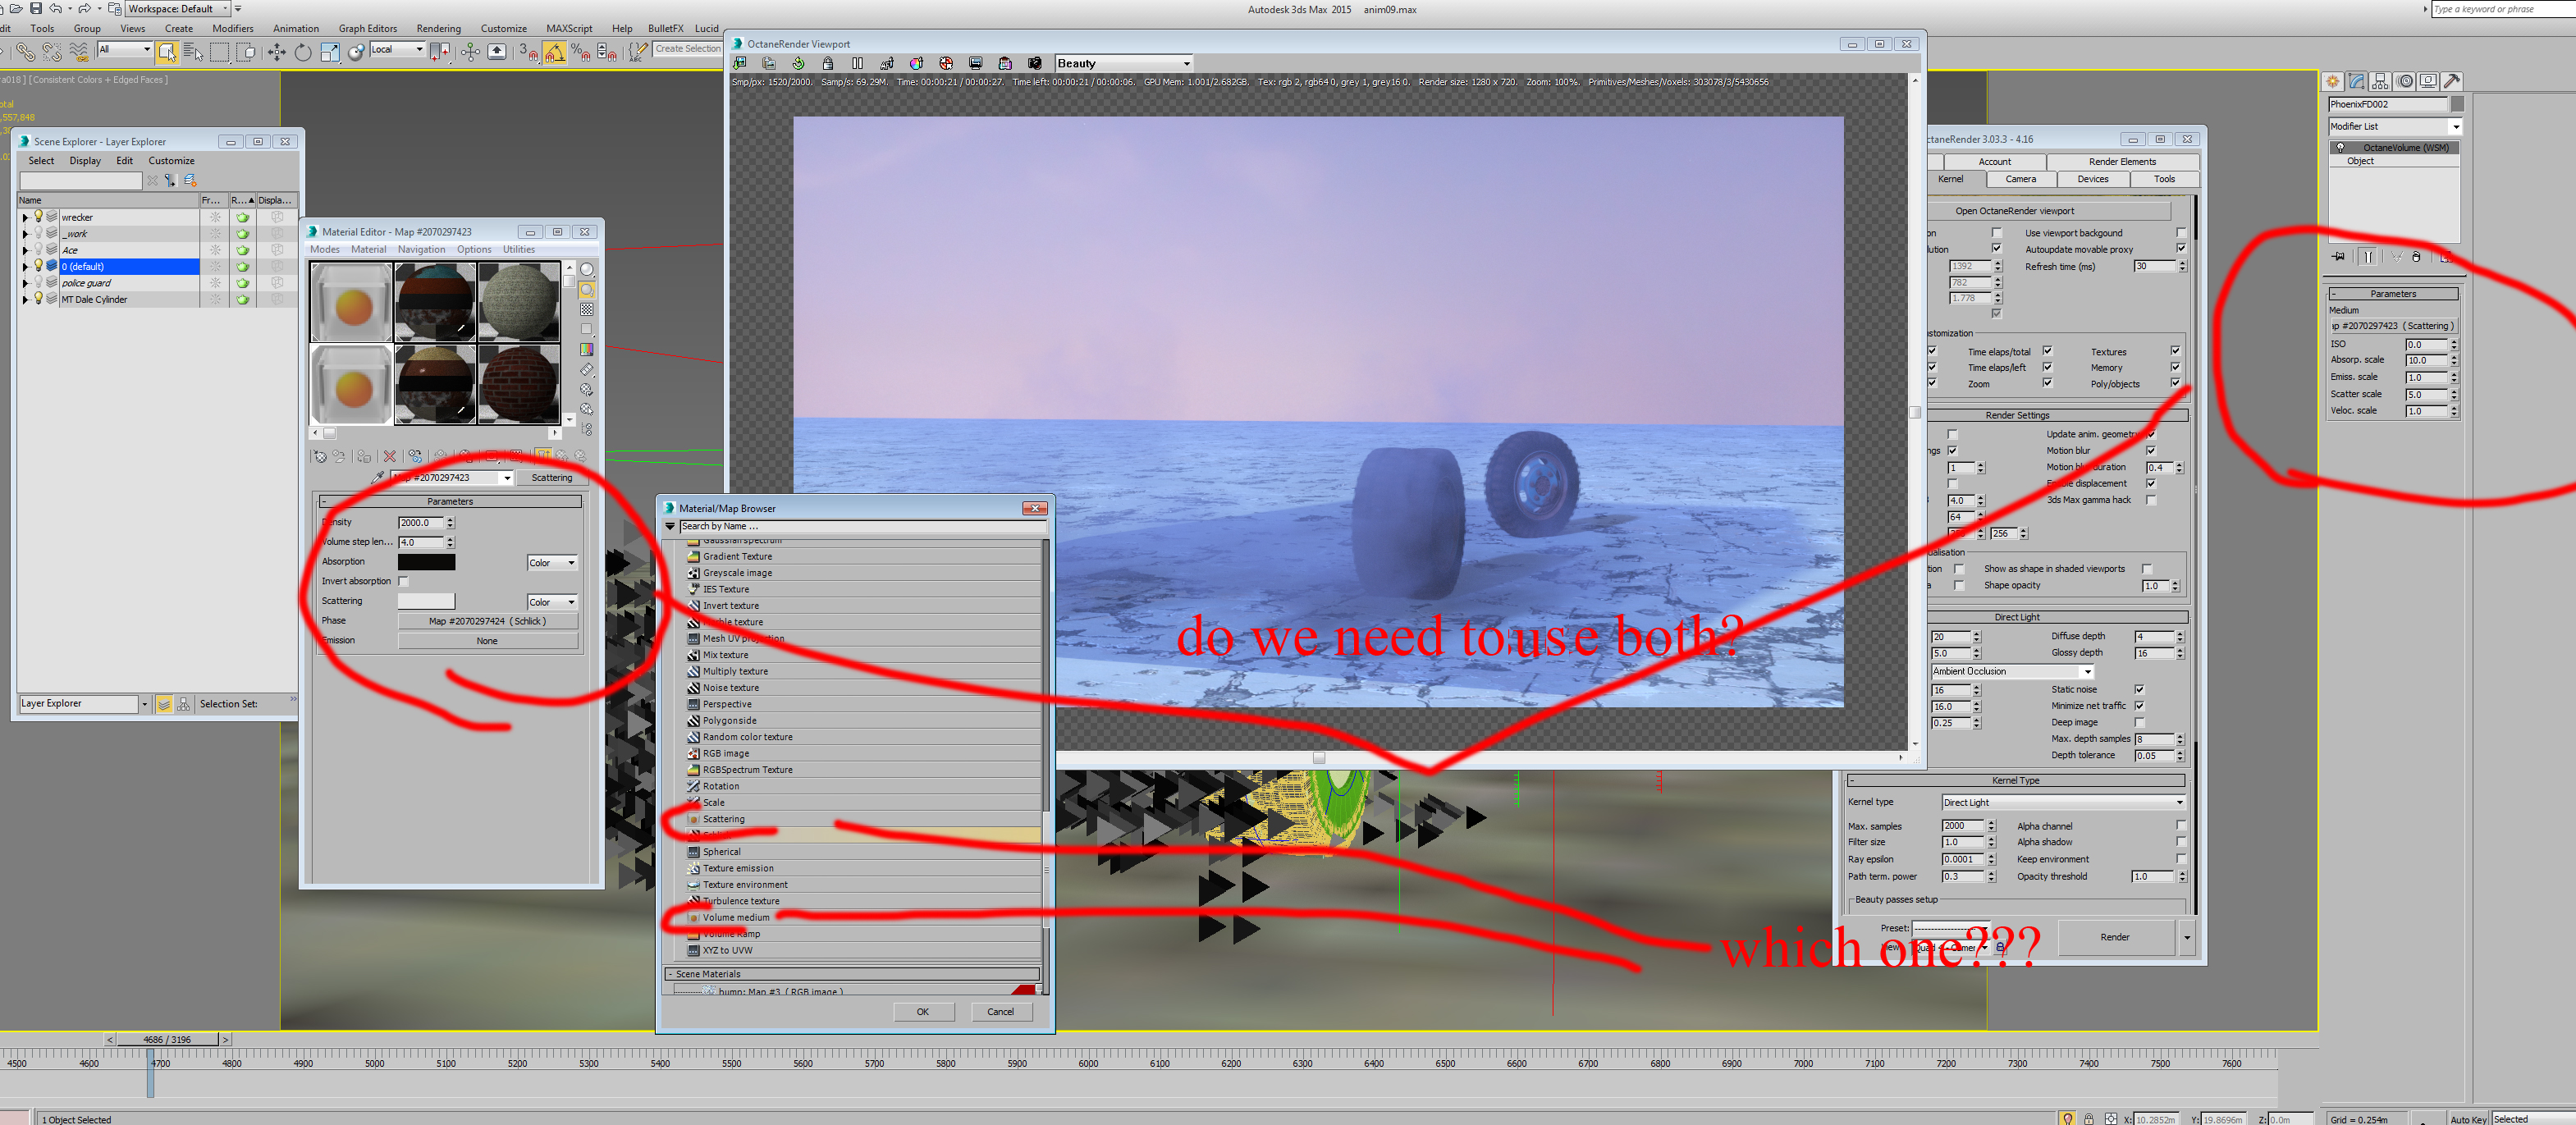The height and width of the screenshot is (1125, 2576).
Task: Pause rendering in OctaneRender Viewport
Action: coord(857,63)
